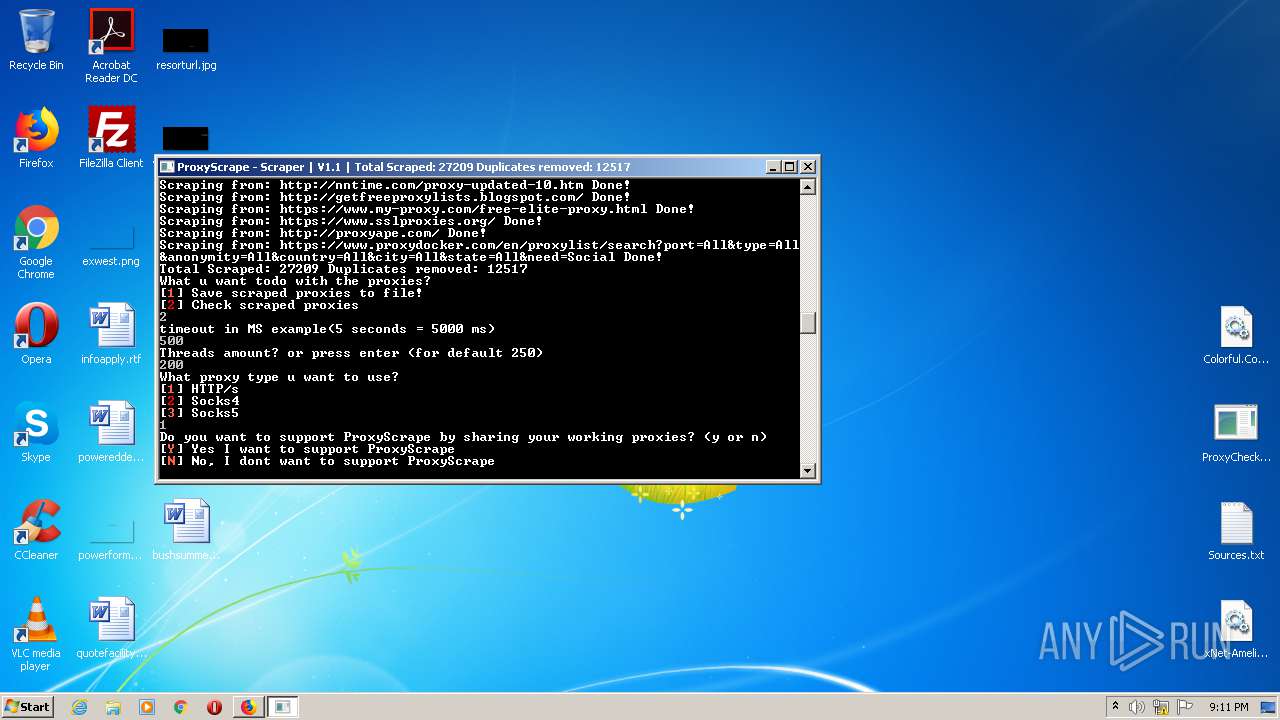
Task: Click the ProxyScrape console title bar icon
Action: pyautogui.click(x=167, y=167)
